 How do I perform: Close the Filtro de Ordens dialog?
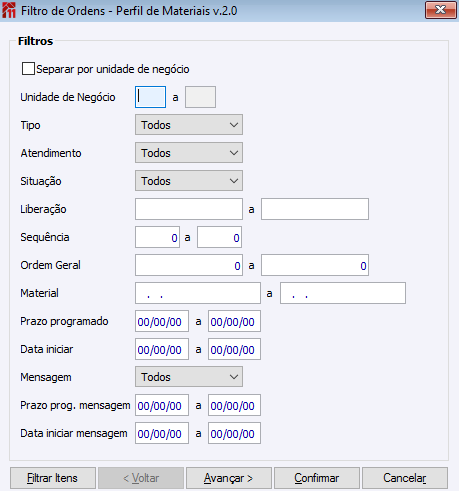pyautogui.click(x=440, y=10)
